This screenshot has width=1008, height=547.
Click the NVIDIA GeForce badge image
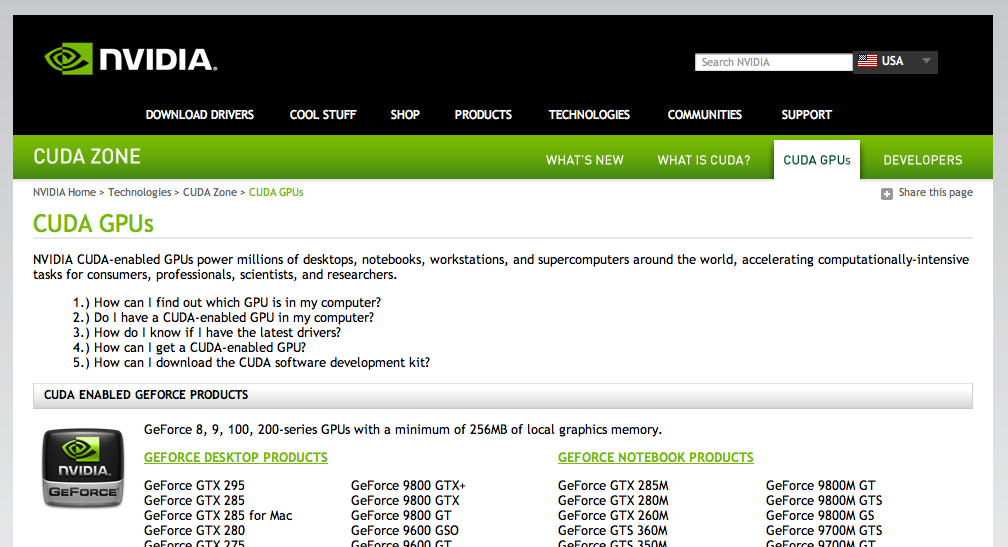tap(83, 468)
